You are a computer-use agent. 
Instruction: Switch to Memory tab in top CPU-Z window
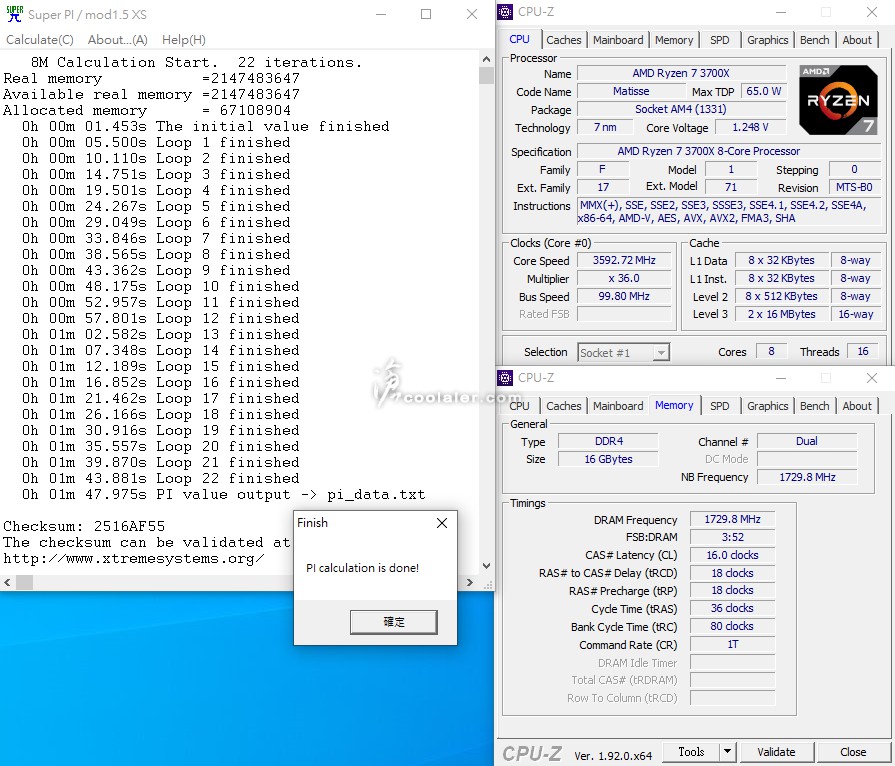(674, 40)
